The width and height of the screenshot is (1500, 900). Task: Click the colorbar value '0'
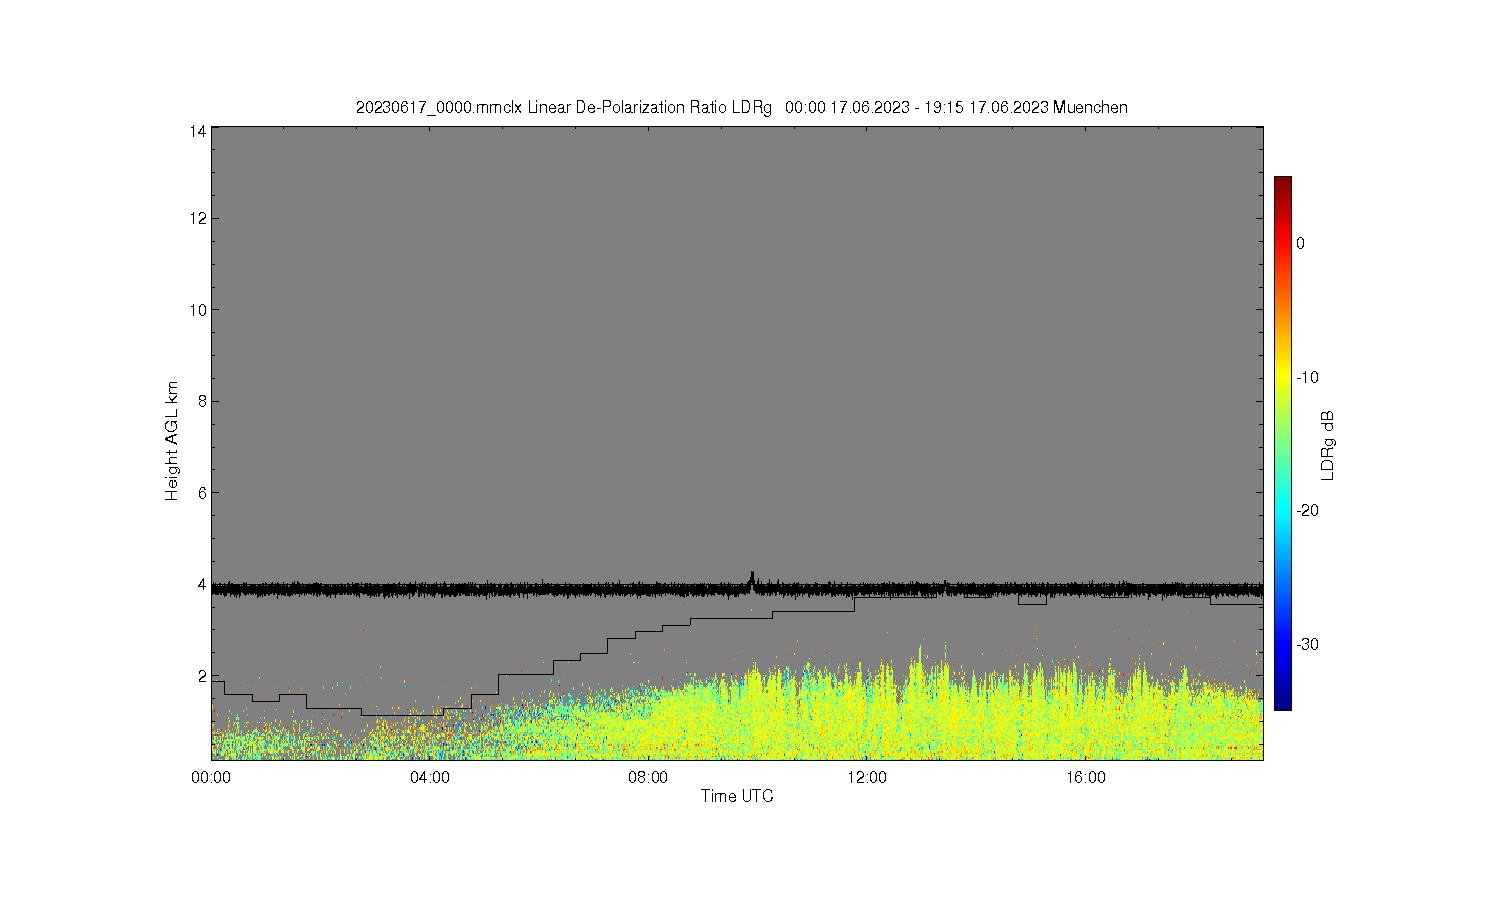[x=1300, y=243]
